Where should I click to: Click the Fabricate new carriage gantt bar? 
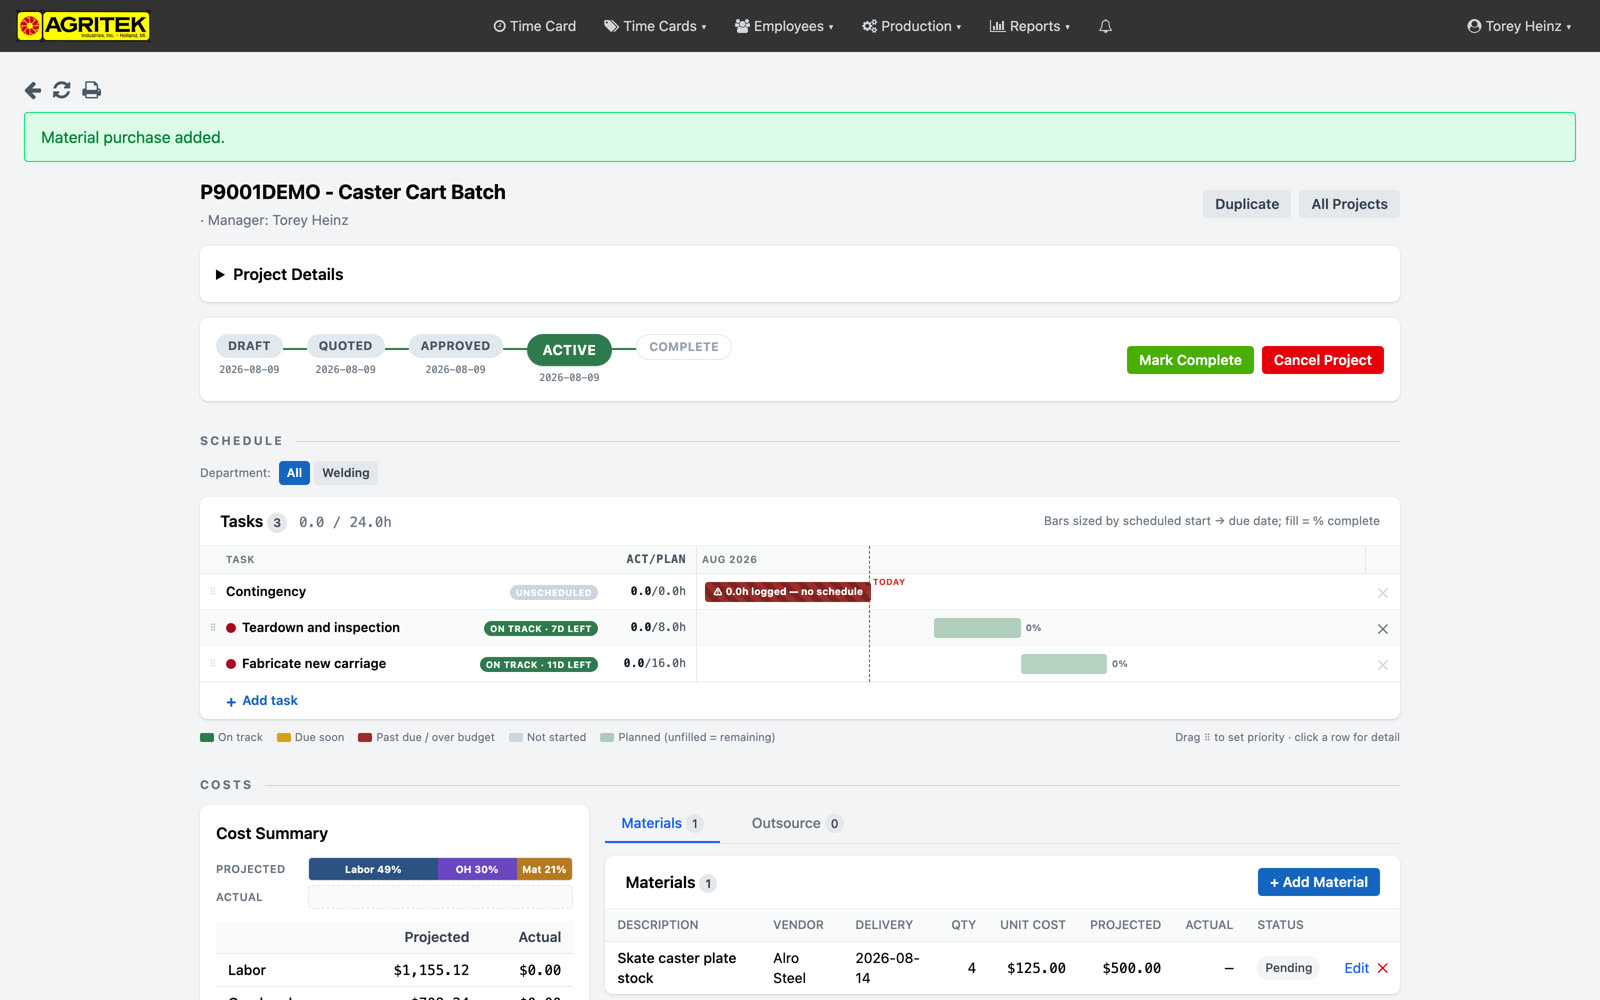tap(1064, 664)
